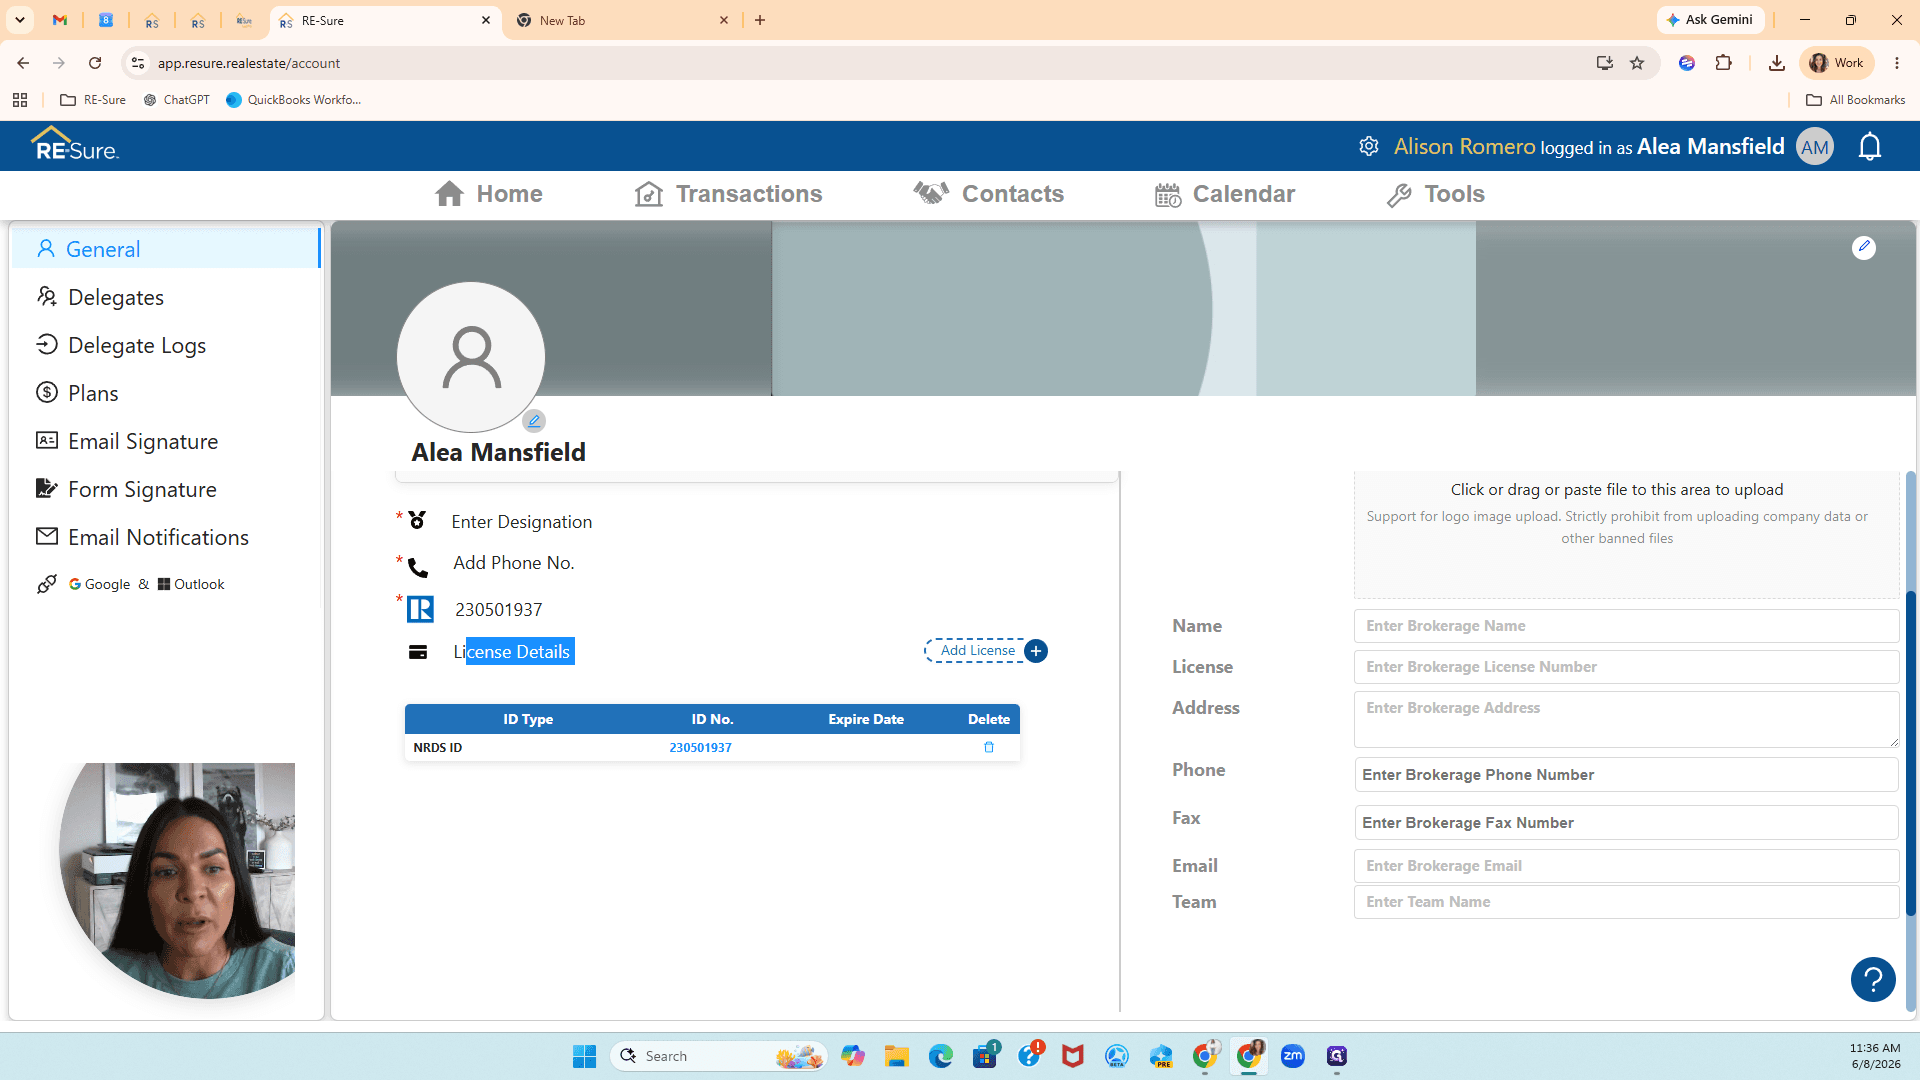Go to Transactions
Screen dimensions: 1920x1080
click(x=728, y=194)
